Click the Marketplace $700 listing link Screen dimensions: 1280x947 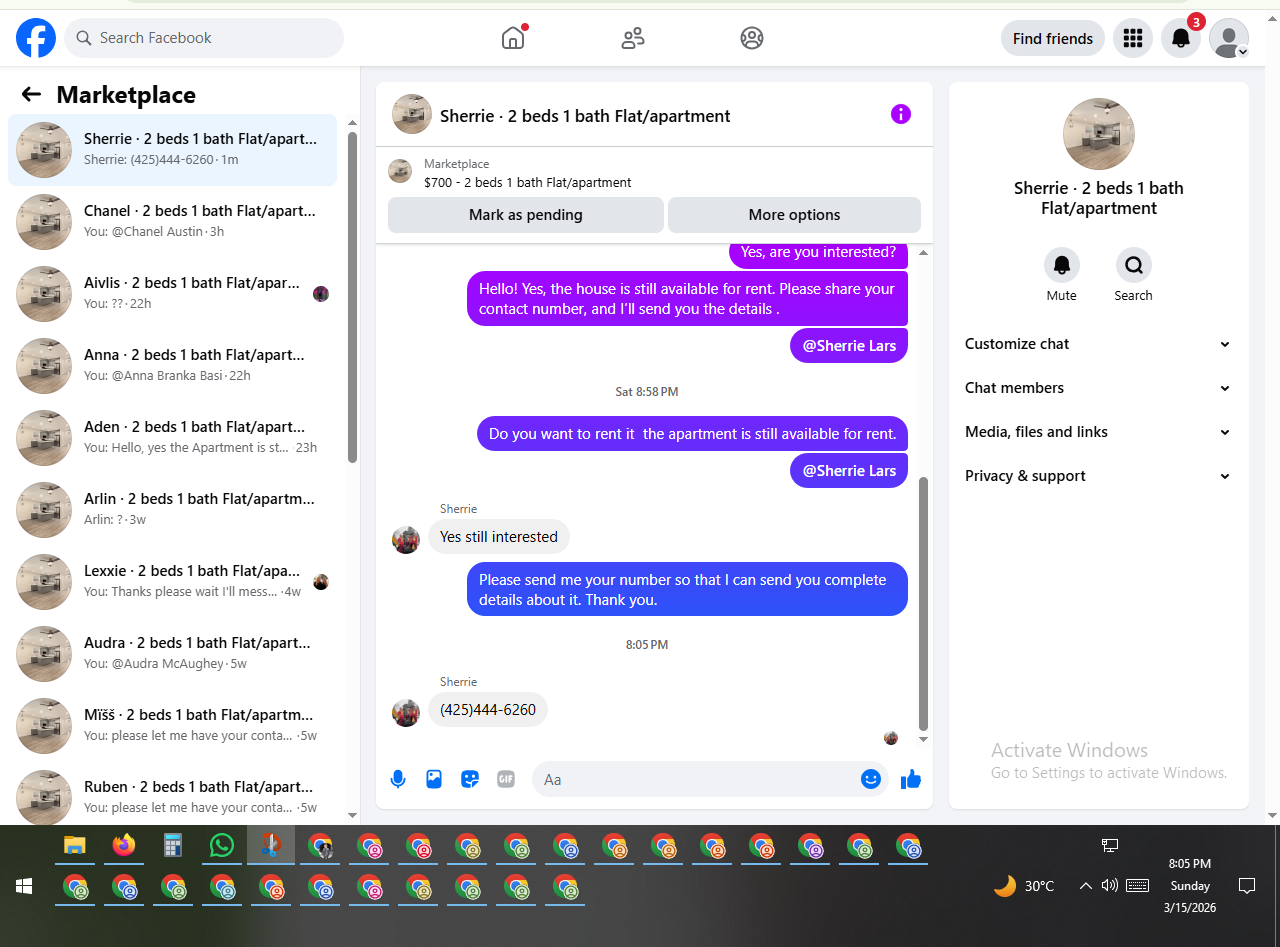pos(528,183)
